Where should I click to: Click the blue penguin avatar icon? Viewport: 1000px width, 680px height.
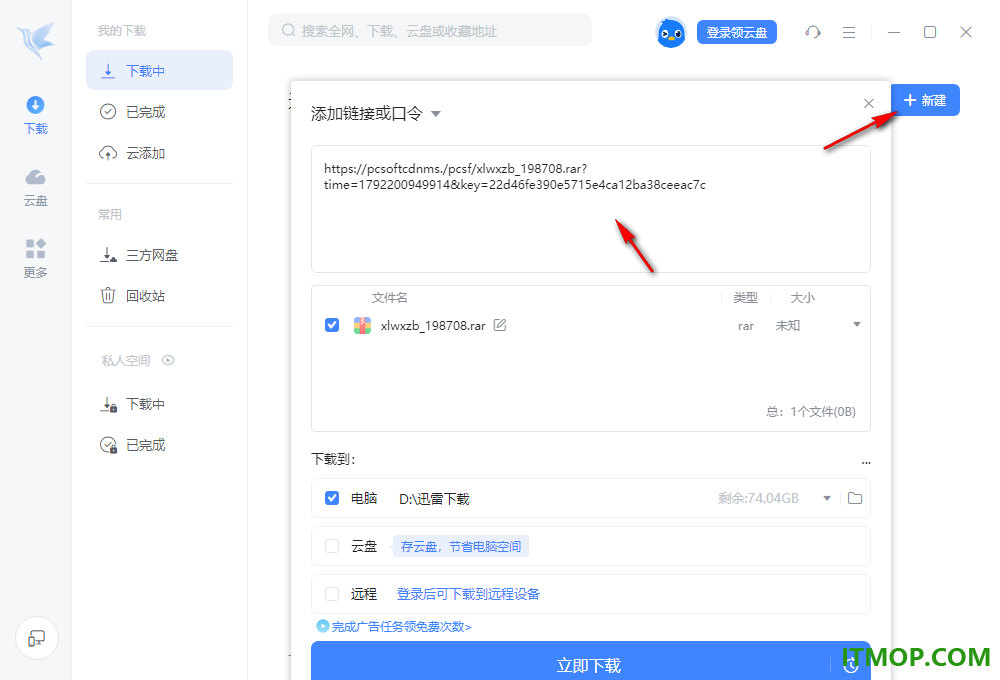tap(671, 32)
